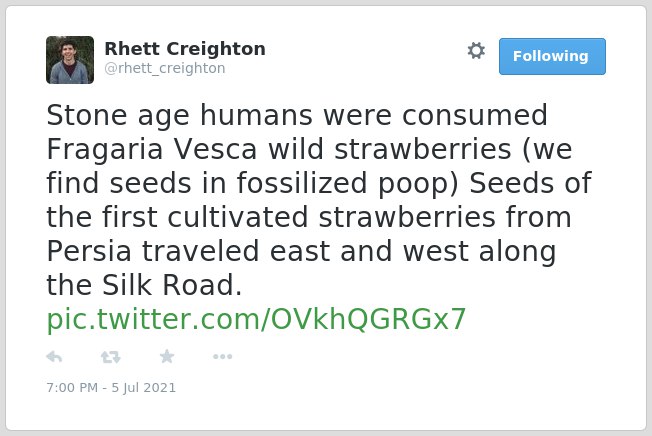This screenshot has width=652, height=436.
Task: Toggle the favorite star on this tweet
Action: (167, 356)
